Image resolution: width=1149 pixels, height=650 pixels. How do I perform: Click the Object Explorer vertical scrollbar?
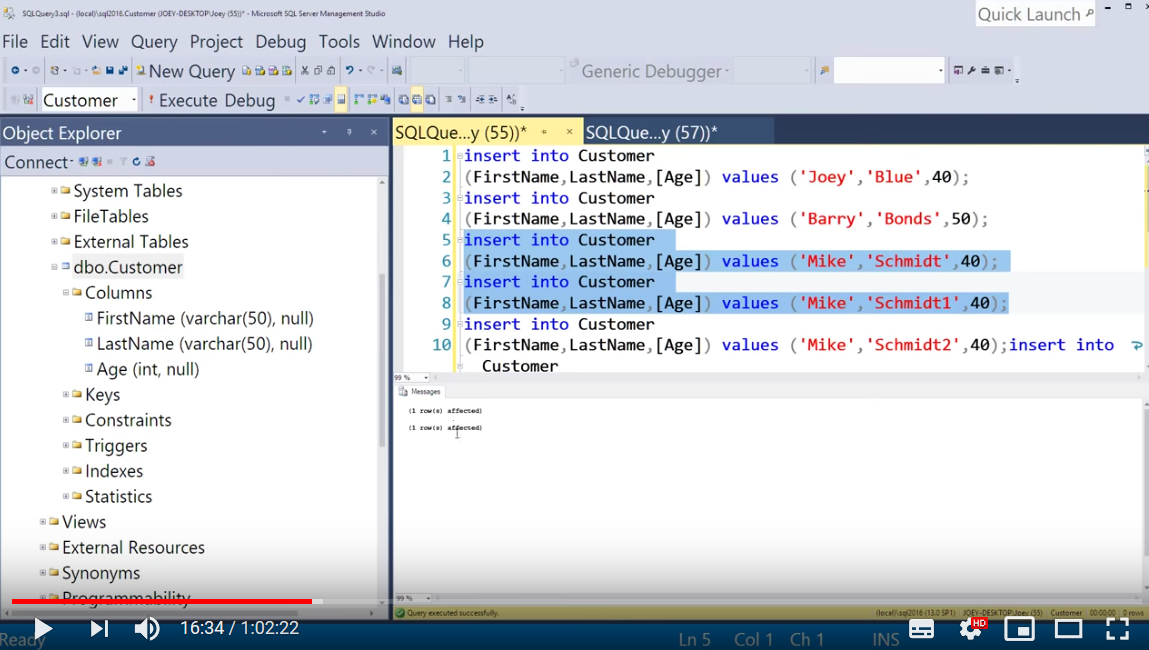point(382,359)
